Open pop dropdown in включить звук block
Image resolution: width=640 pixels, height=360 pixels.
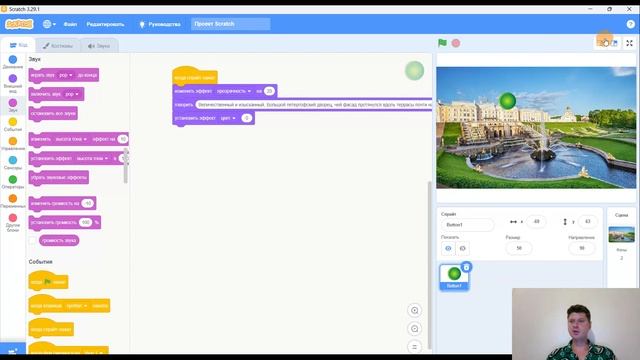[72, 94]
